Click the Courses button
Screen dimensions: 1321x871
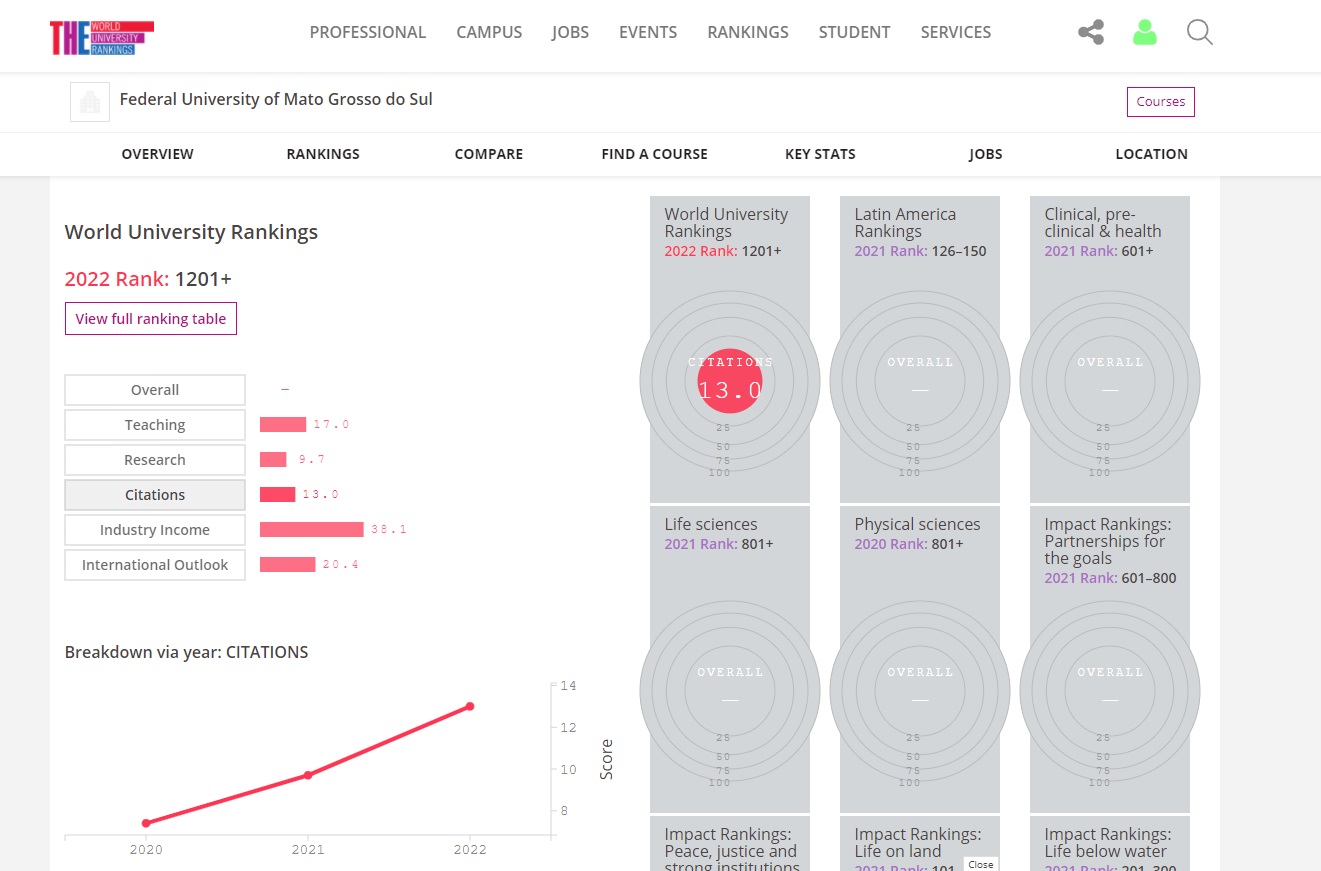(1160, 102)
